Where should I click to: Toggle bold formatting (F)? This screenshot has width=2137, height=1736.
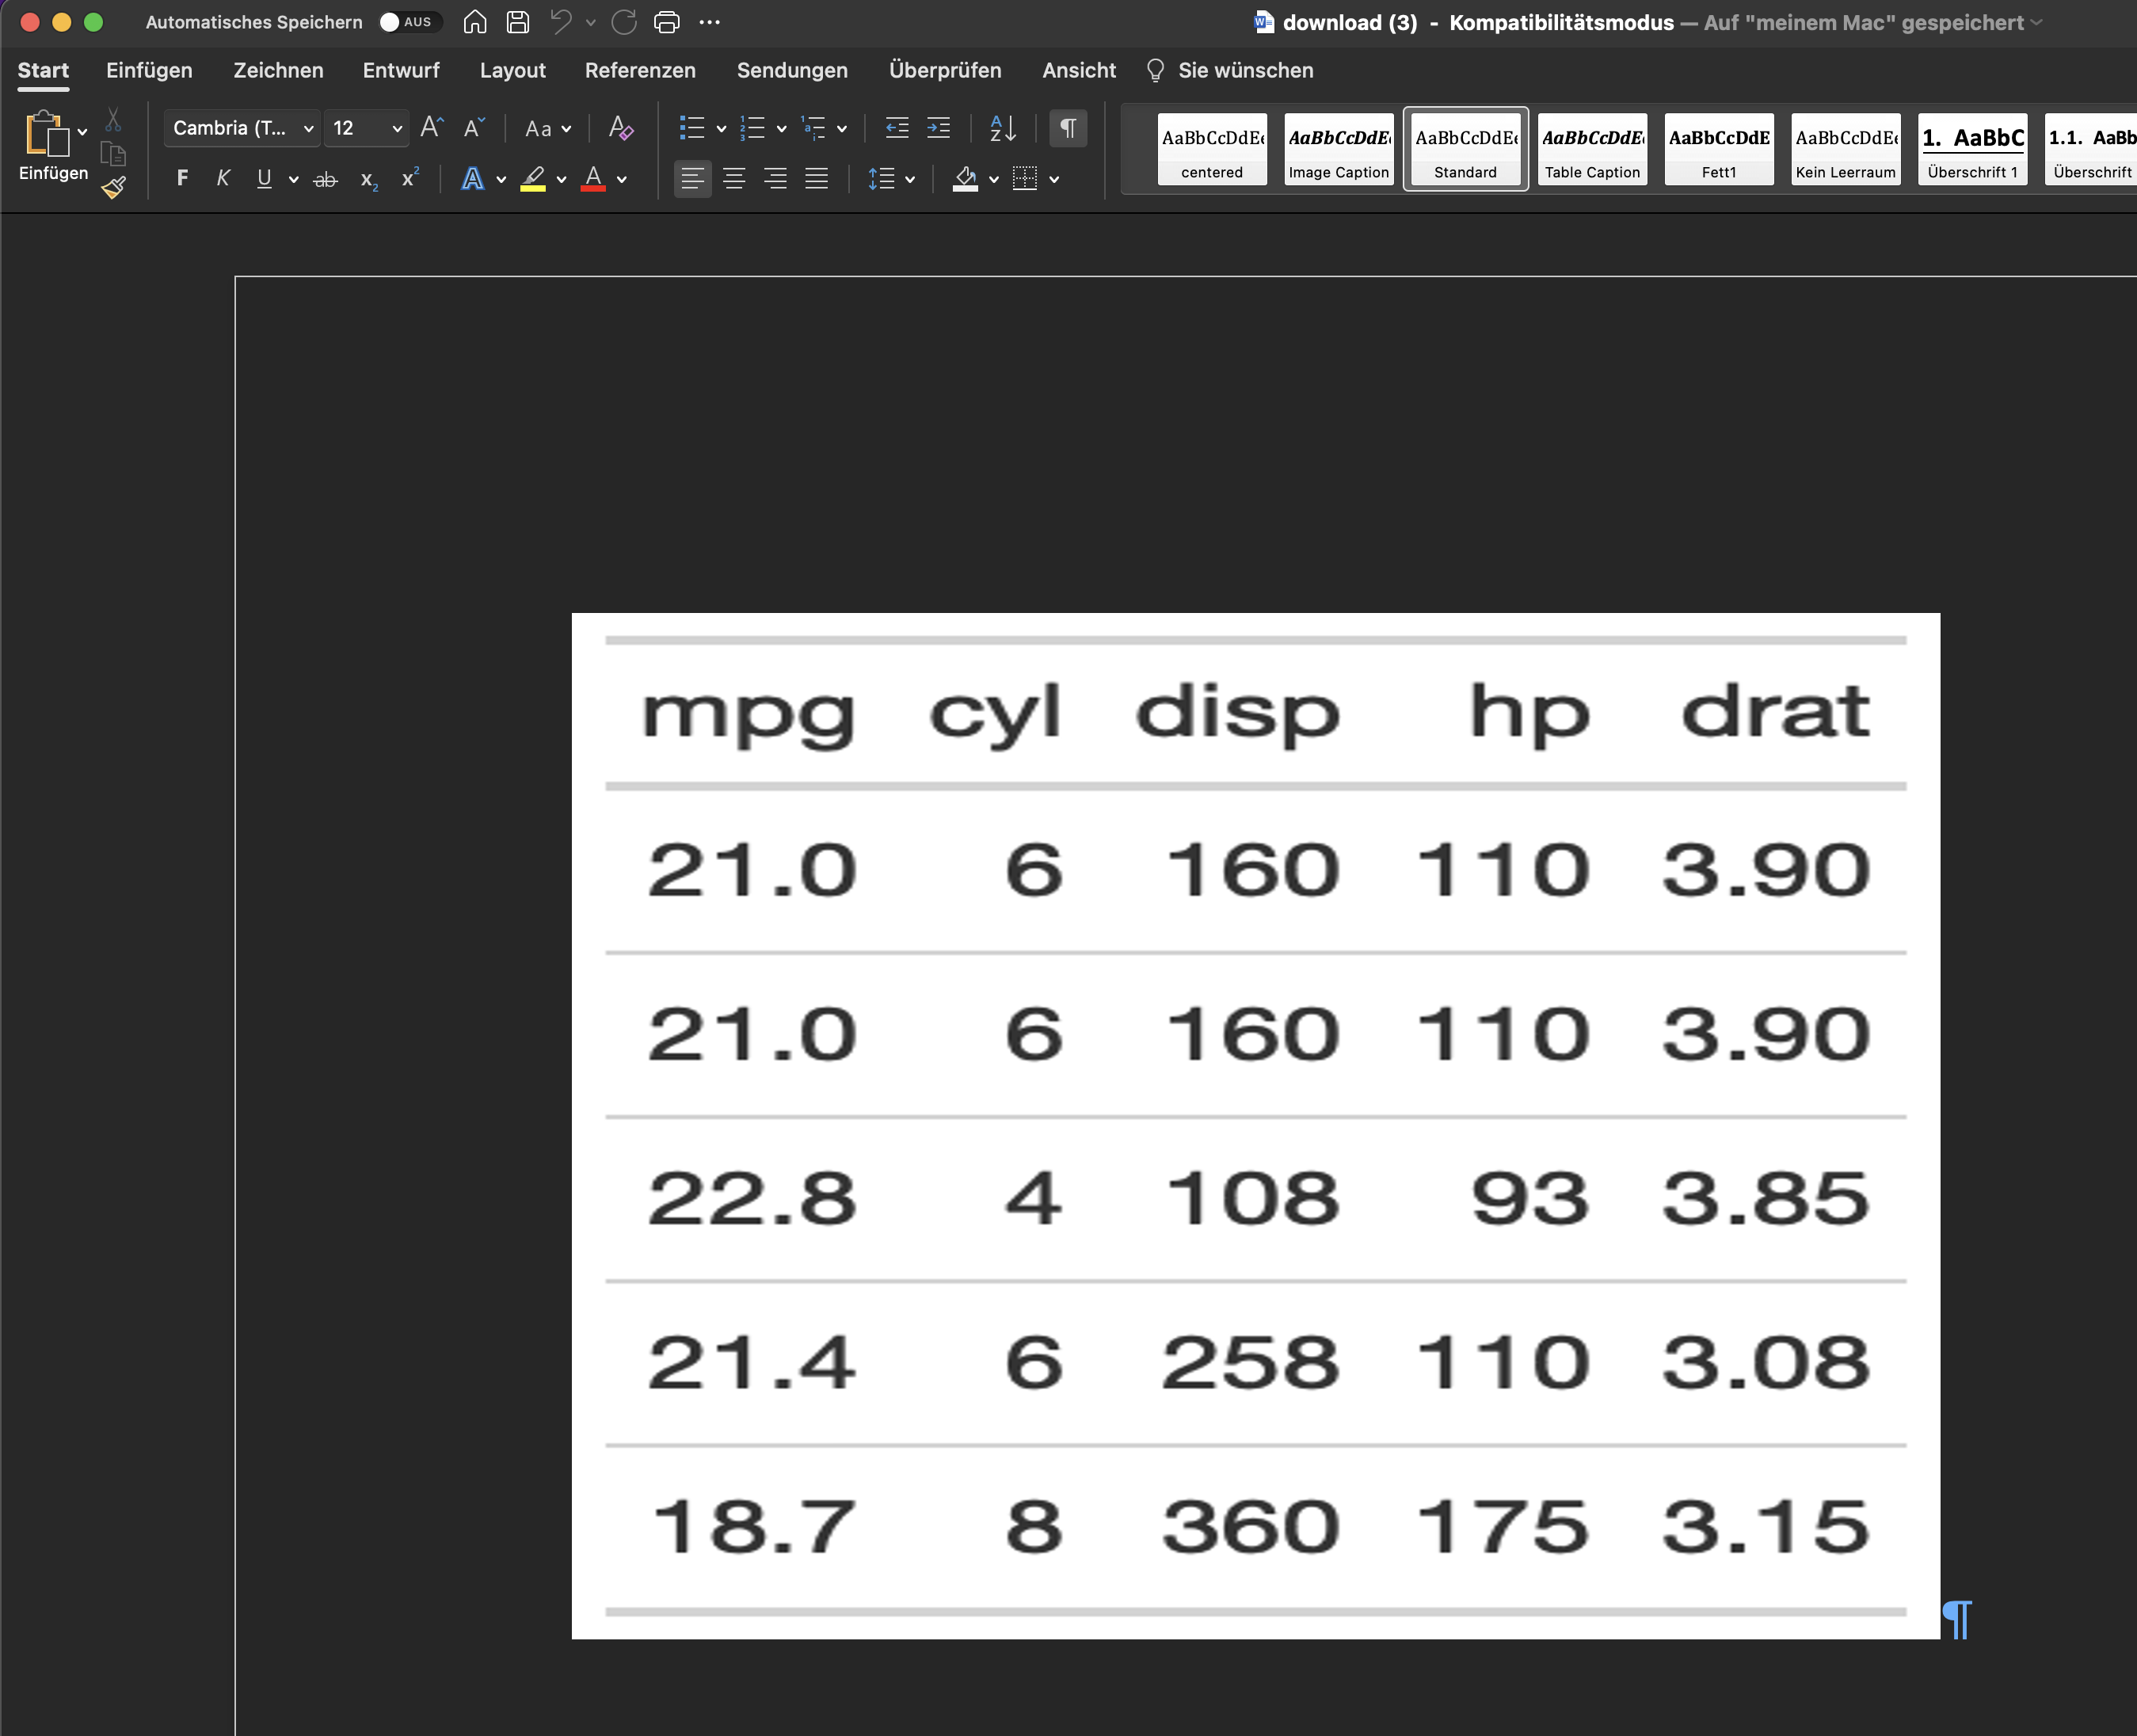182,179
